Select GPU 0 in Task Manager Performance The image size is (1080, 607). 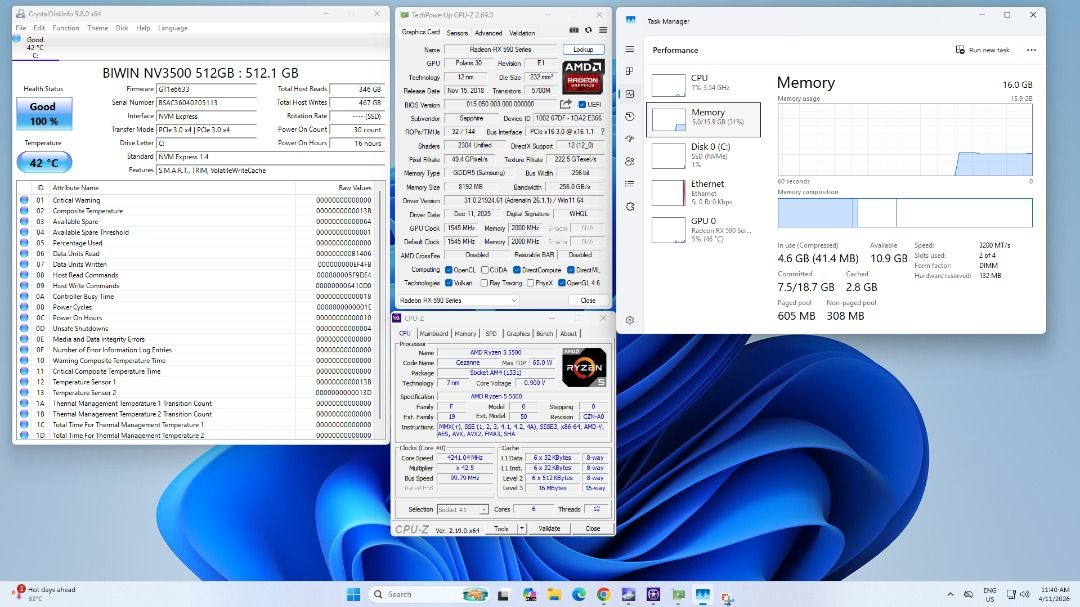click(705, 229)
